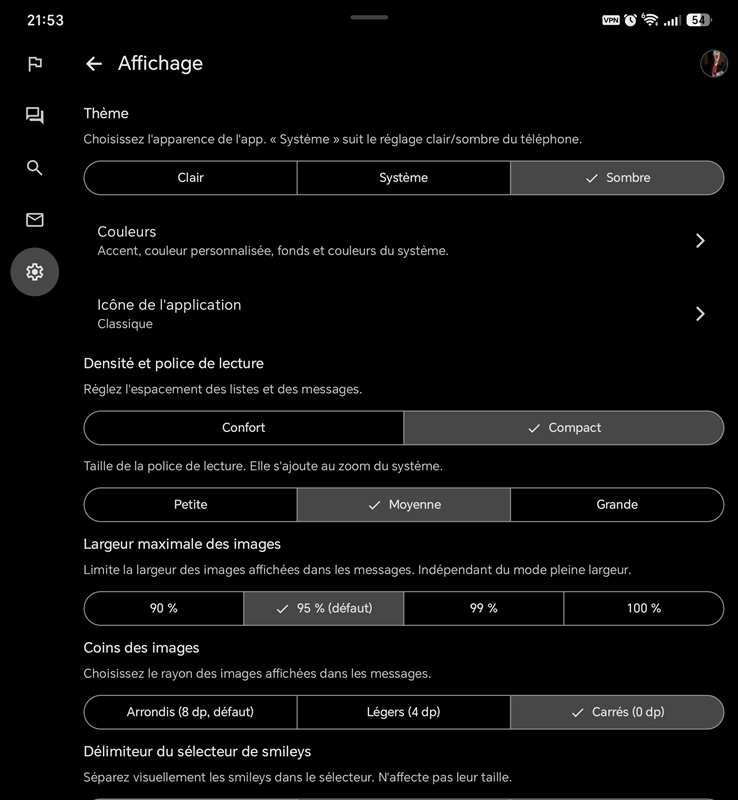Select the settings gear icon
This screenshot has height=800, width=738.
[35, 272]
